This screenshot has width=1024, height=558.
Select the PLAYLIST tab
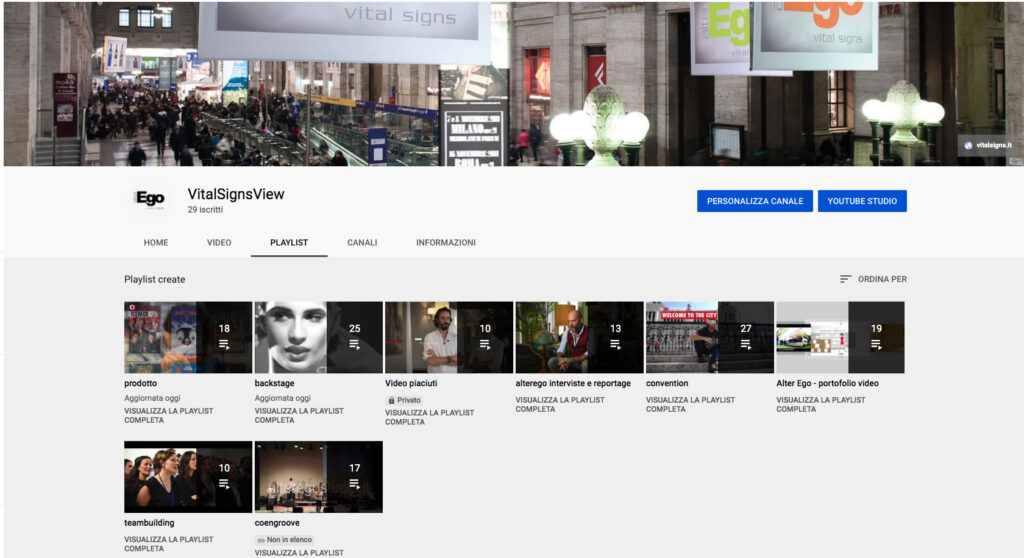[289, 242]
